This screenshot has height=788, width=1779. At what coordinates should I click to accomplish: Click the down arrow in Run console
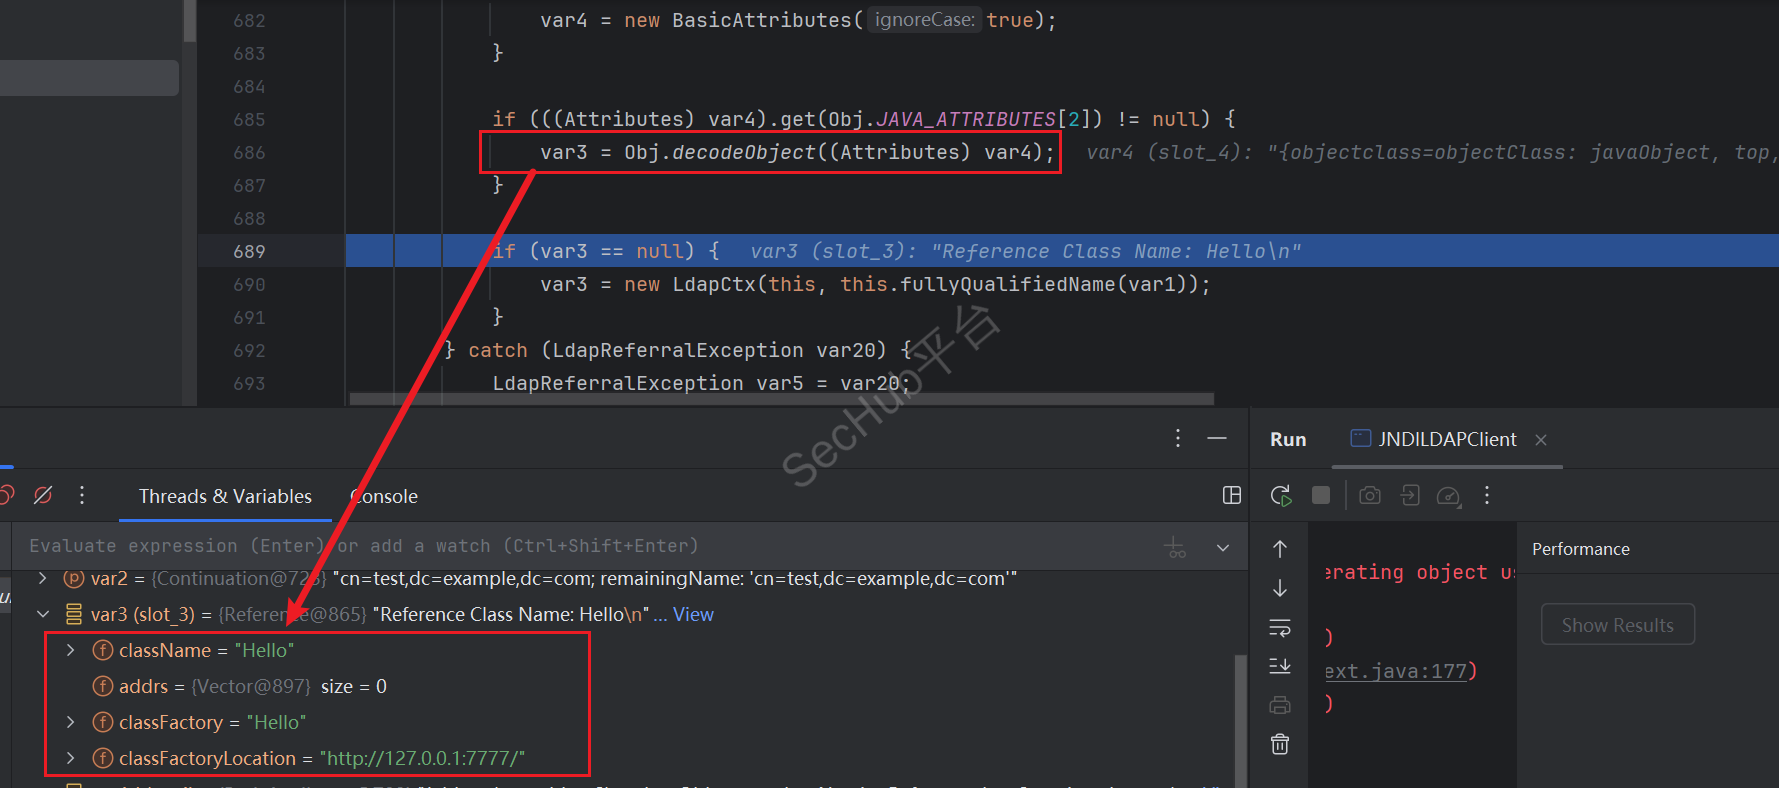point(1280,588)
